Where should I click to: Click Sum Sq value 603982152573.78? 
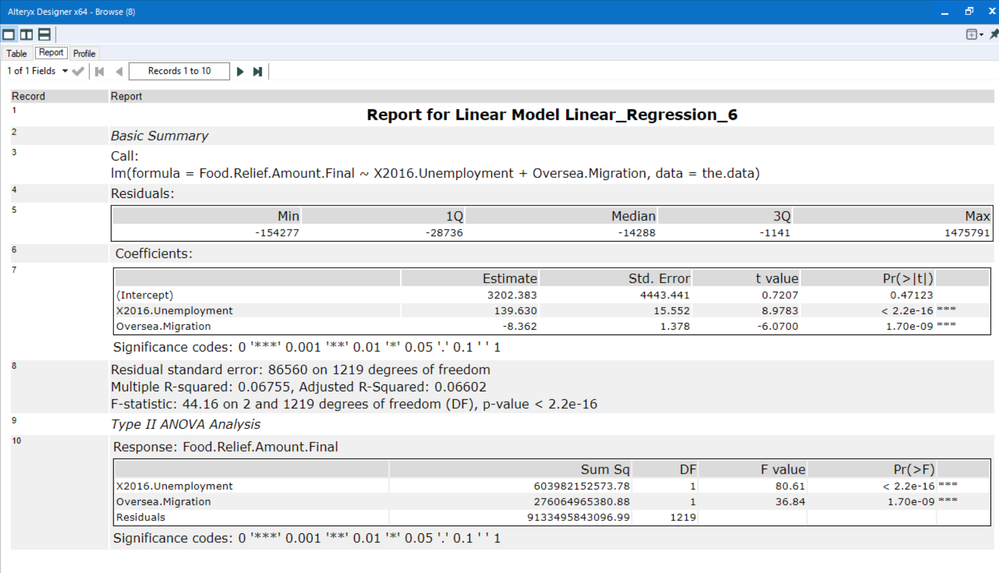click(x=582, y=486)
